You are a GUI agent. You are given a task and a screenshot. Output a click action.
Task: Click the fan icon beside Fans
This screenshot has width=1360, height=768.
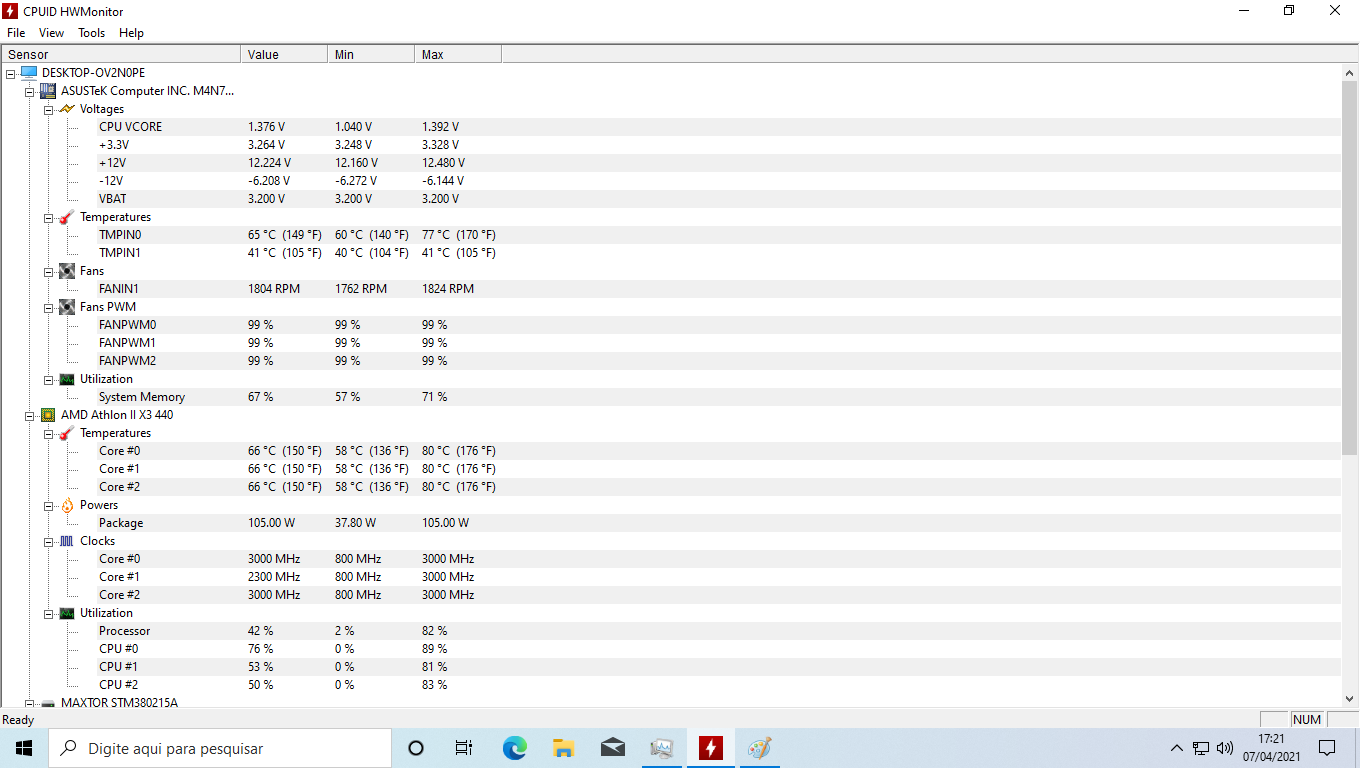pyautogui.click(x=66, y=271)
